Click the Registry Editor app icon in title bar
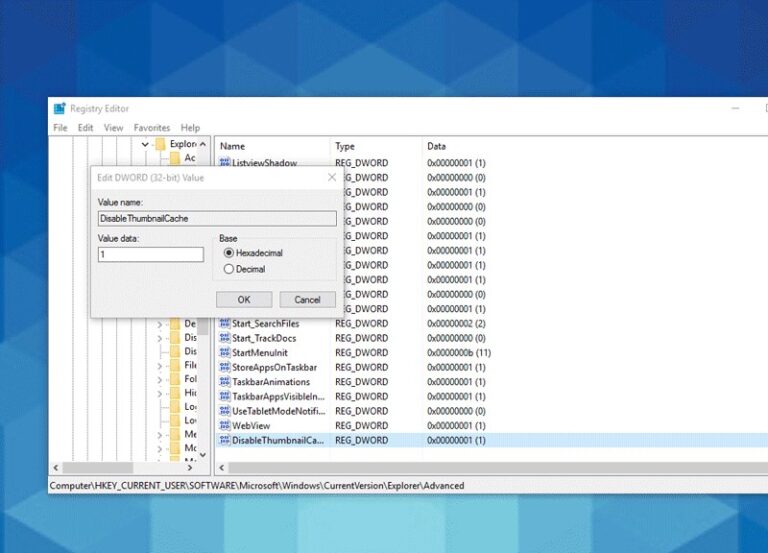 (x=60, y=108)
